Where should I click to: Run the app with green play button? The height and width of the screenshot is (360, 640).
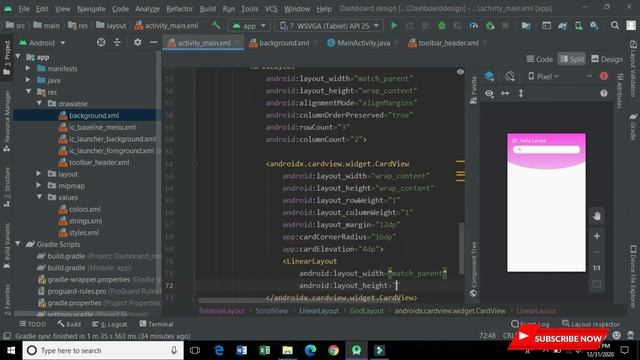click(394, 26)
